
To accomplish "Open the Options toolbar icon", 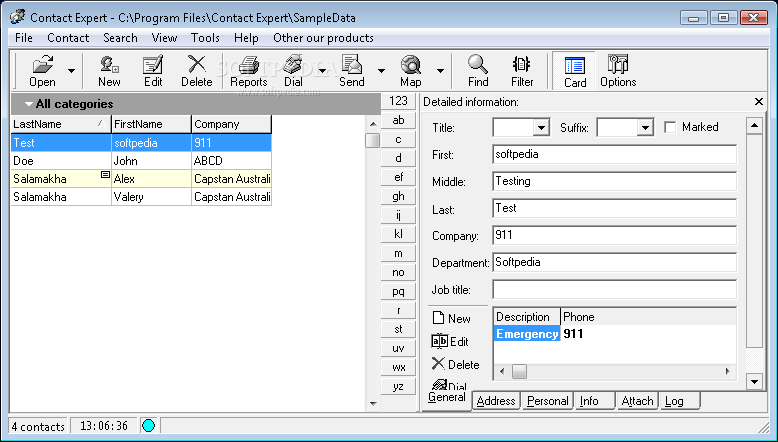I will (618, 64).
